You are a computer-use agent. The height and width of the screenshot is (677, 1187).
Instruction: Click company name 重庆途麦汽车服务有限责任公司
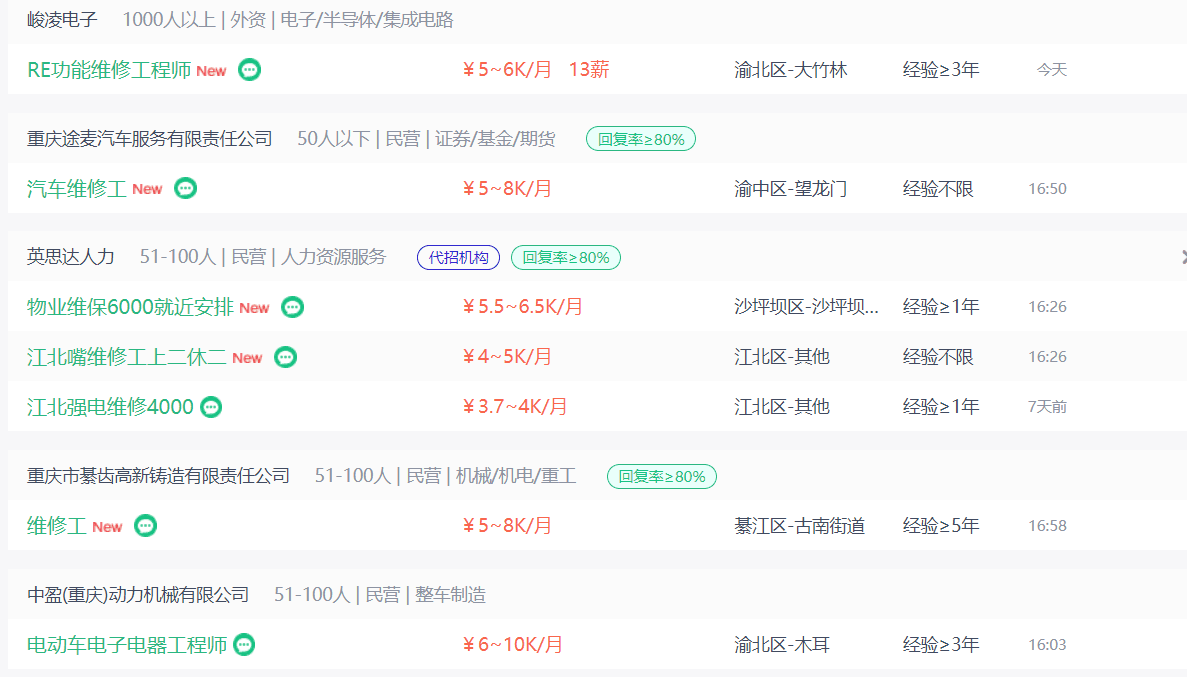click(150, 139)
